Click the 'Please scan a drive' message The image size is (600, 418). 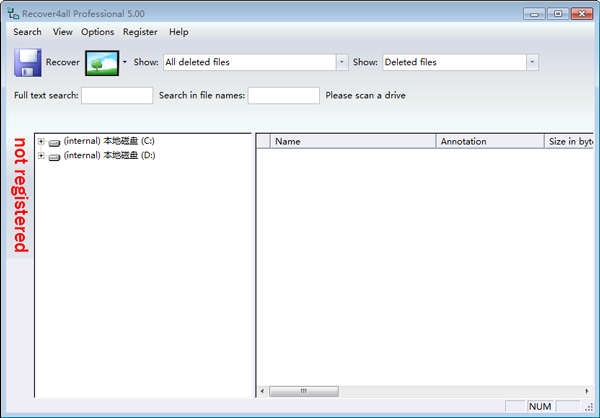coord(365,95)
